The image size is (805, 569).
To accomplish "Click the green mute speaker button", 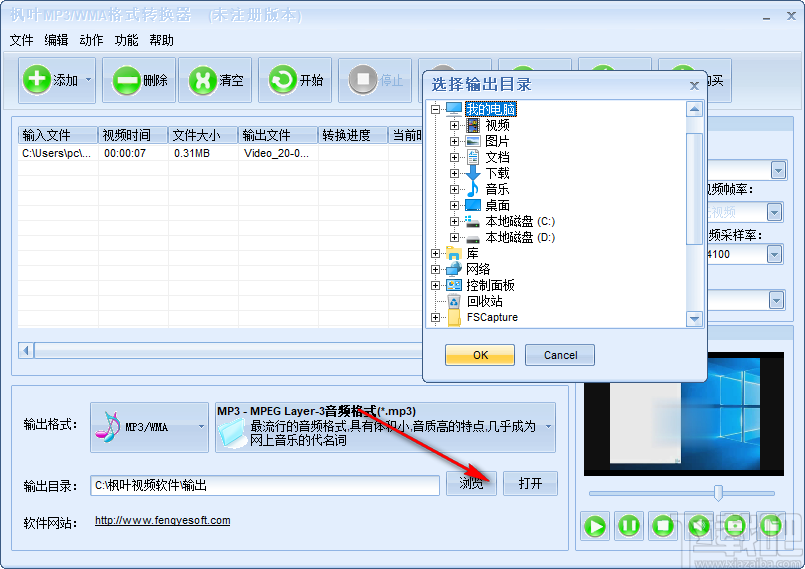I will pos(699,526).
